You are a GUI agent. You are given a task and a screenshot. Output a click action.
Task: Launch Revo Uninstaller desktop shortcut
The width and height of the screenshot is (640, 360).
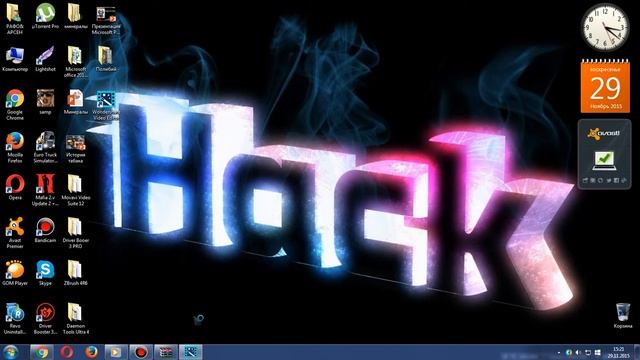point(15,319)
